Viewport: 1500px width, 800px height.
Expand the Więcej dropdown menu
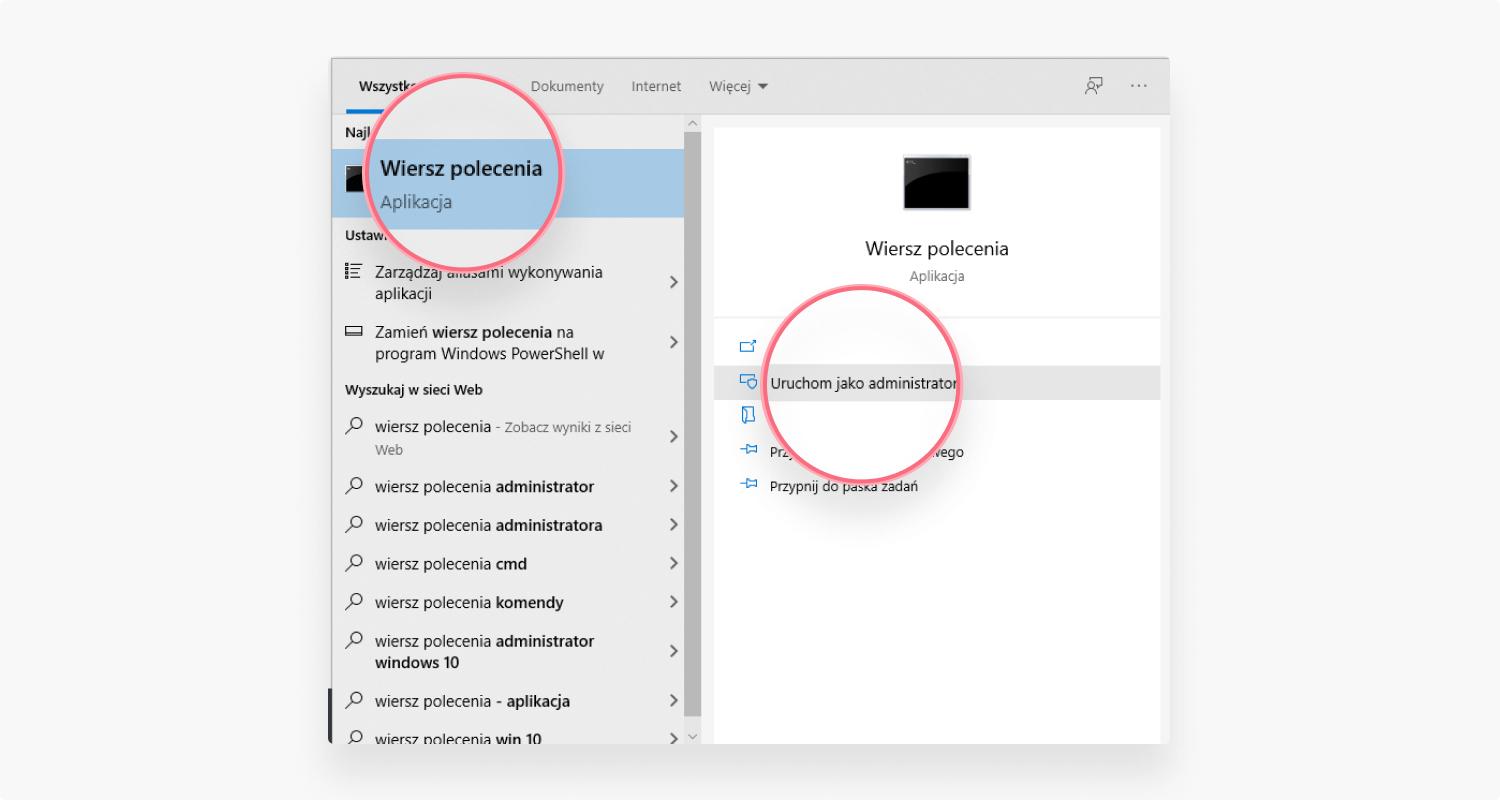[x=738, y=86]
